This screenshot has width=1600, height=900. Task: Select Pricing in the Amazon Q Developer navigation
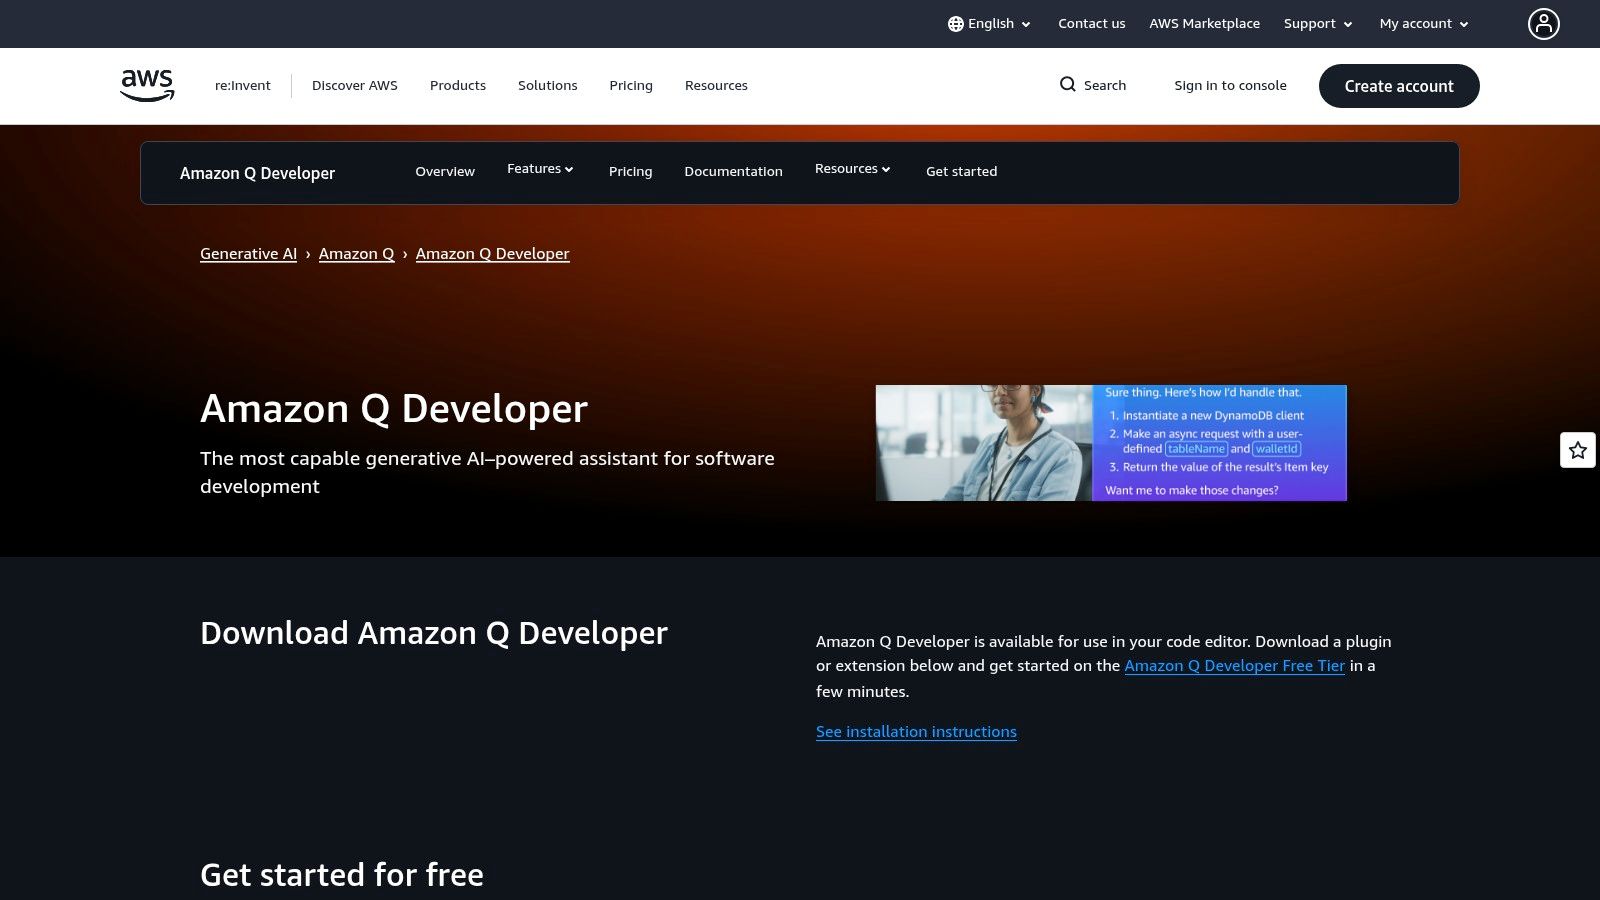pyautogui.click(x=630, y=171)
